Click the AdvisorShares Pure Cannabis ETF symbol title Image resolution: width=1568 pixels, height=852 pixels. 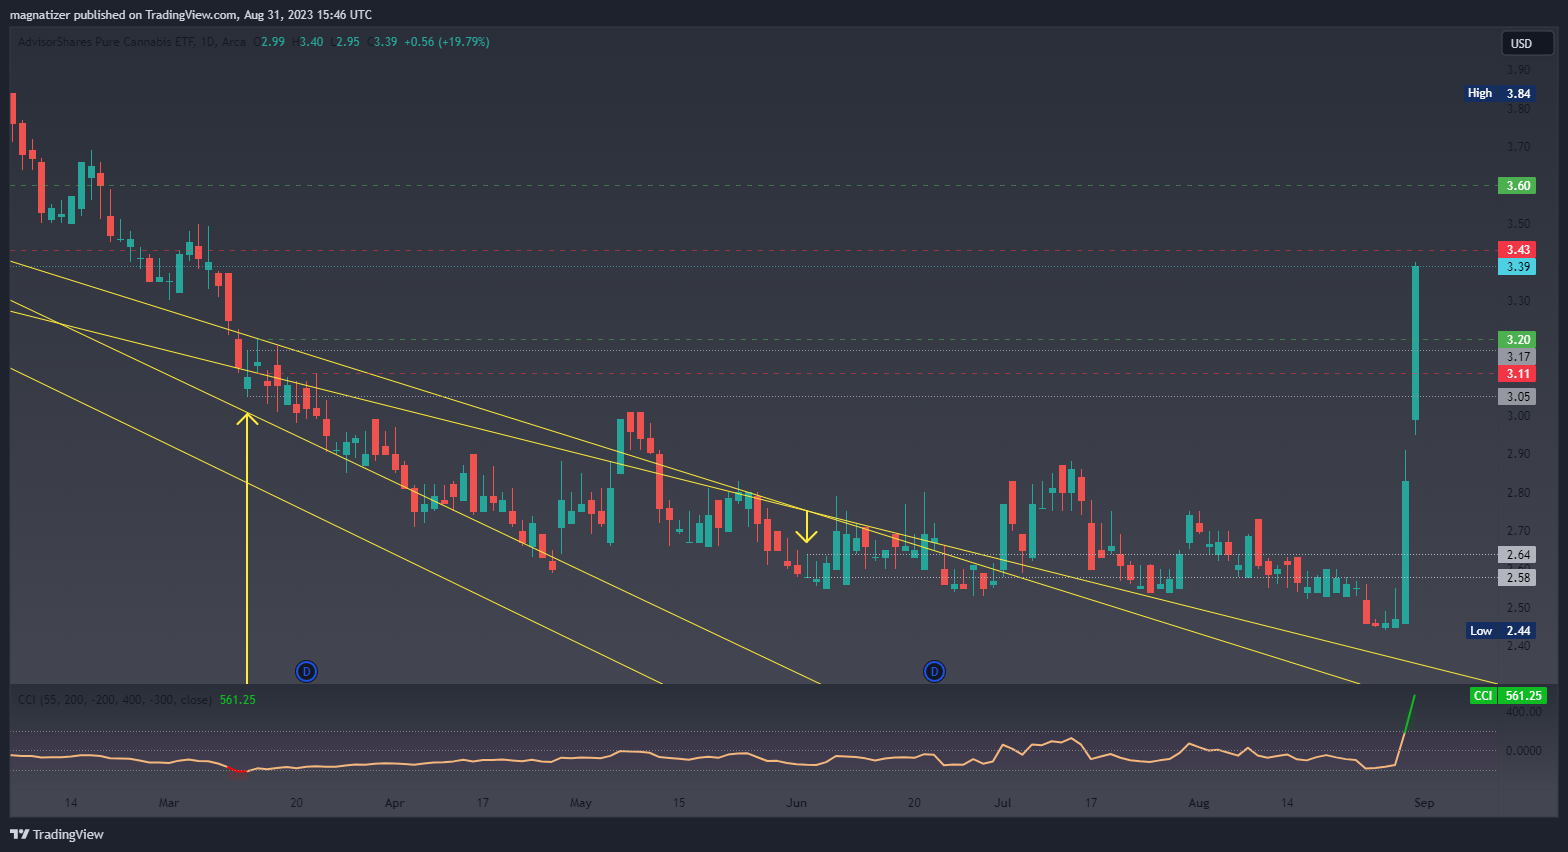pyautogui.click(x=106, y=42)
